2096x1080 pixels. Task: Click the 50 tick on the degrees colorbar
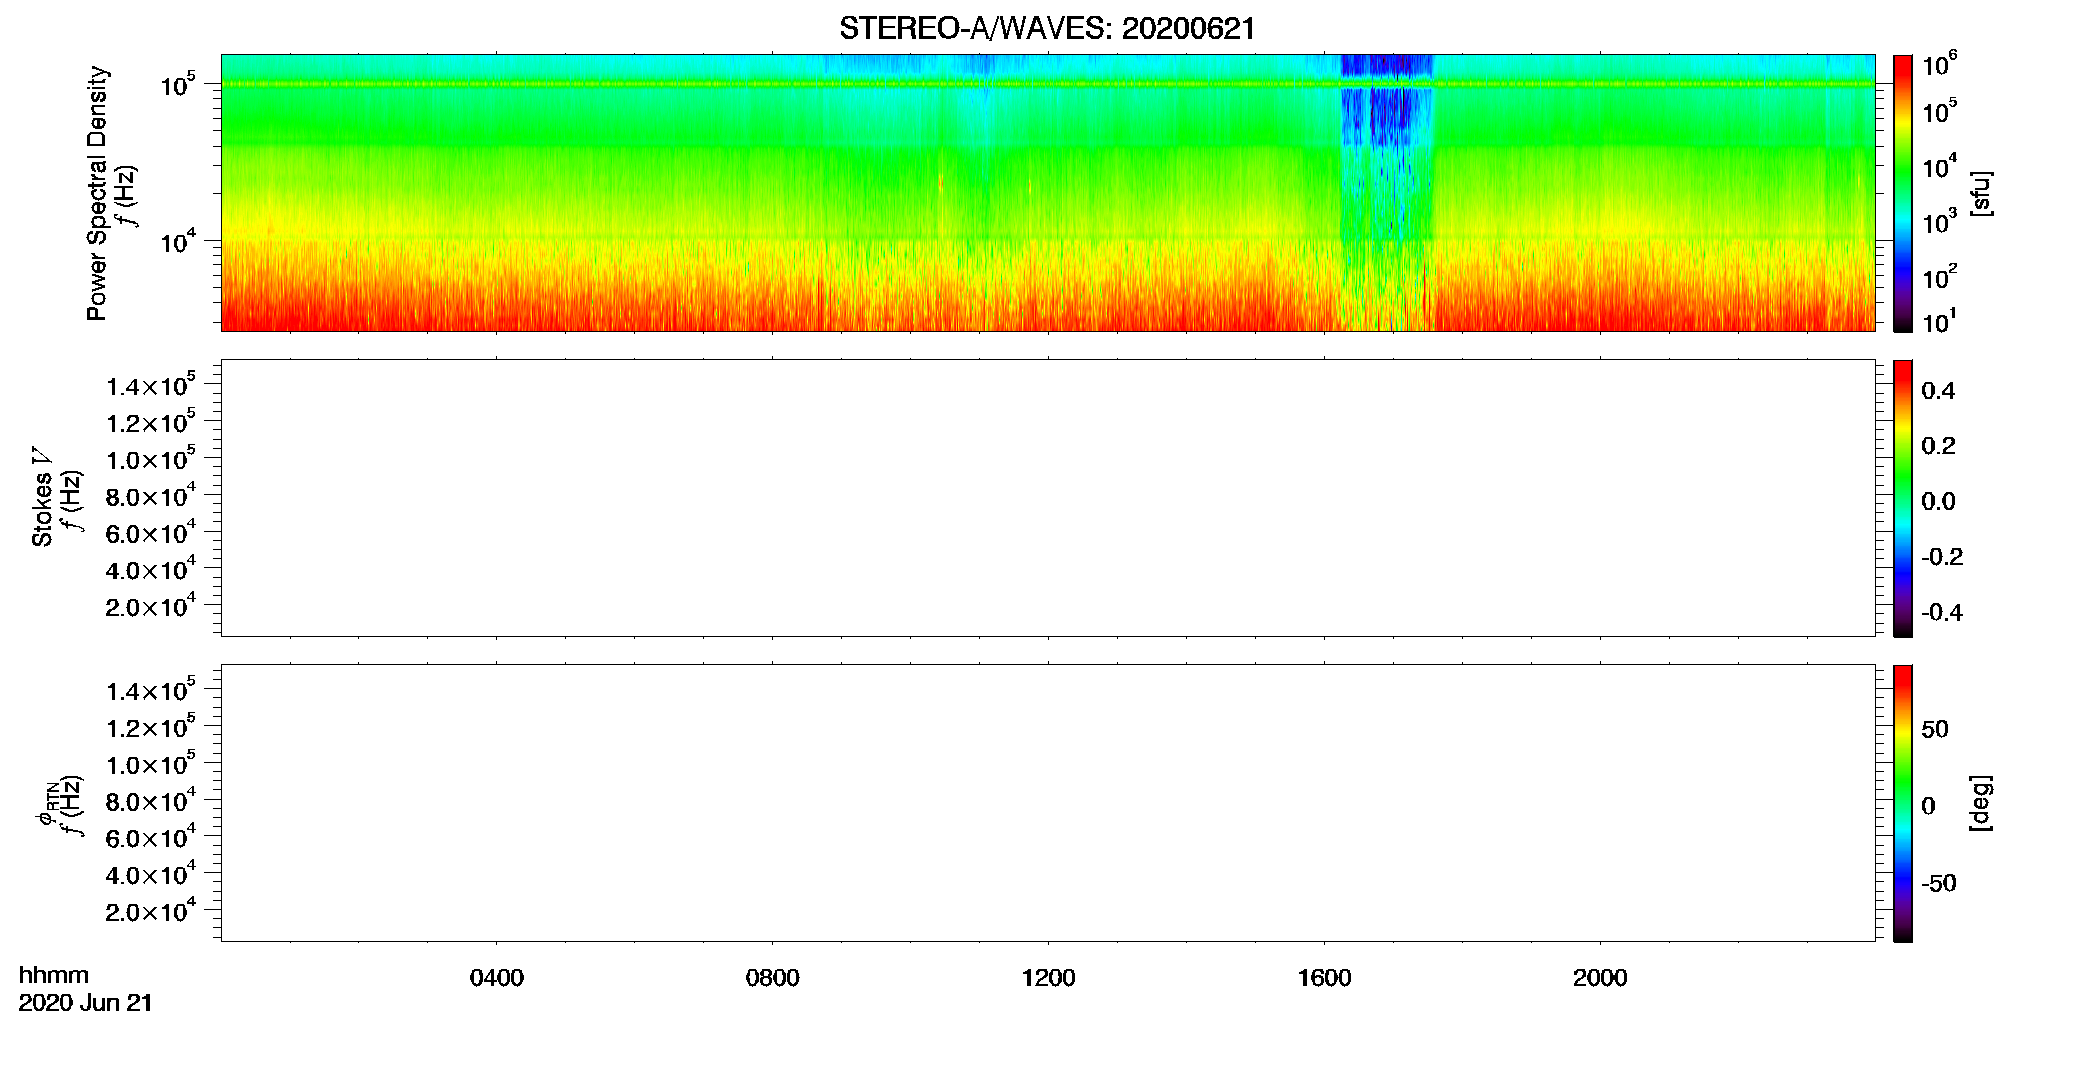(1935, 729)
